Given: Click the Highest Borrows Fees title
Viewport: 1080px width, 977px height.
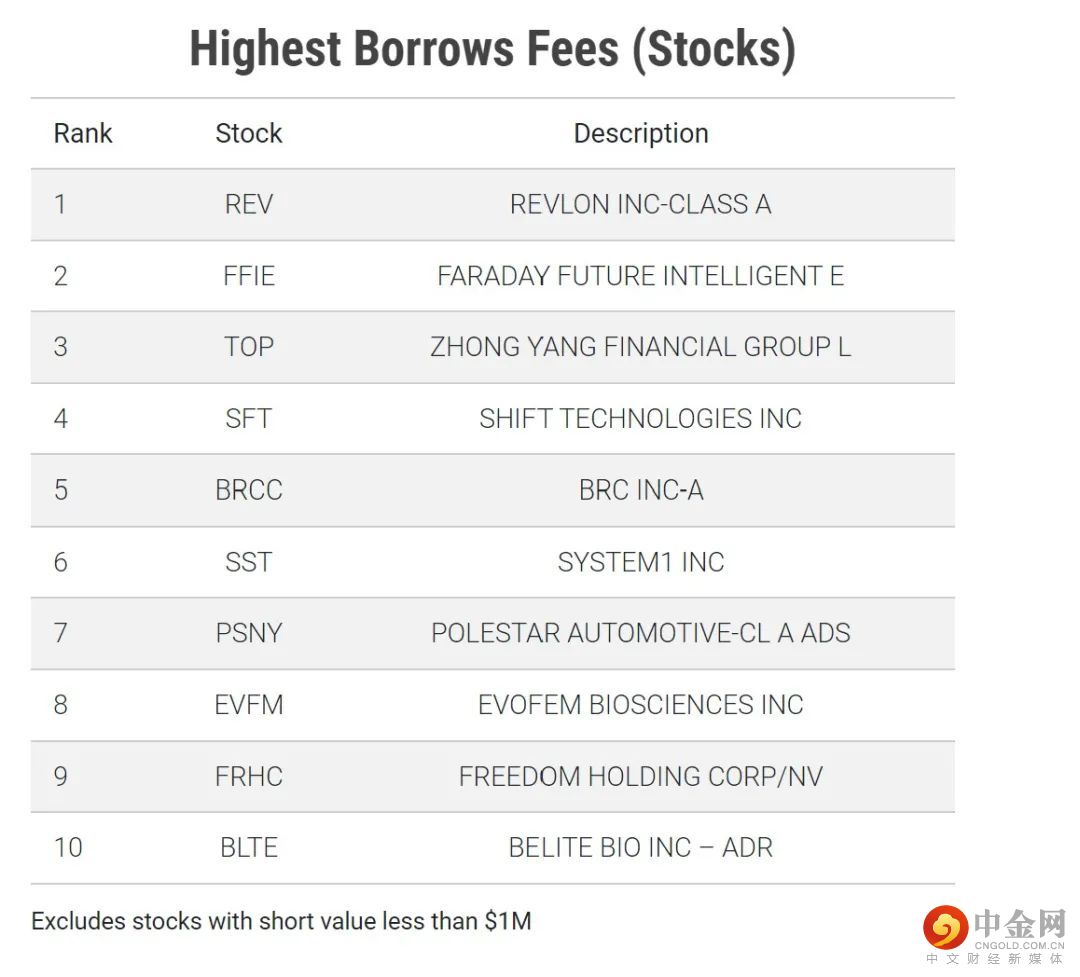Looking at the screenshot, I should coord(492,49).
